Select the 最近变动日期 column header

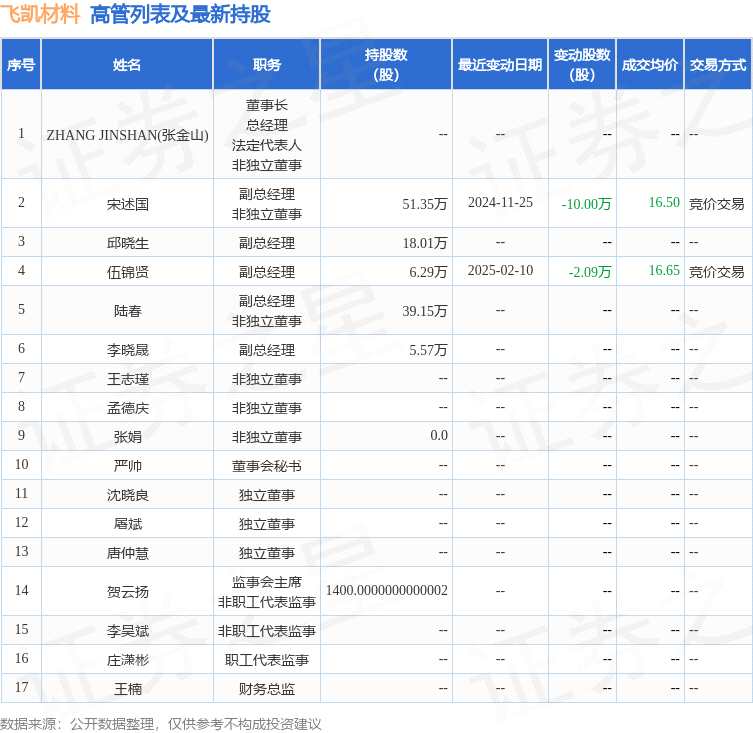(x=500, y=64)
